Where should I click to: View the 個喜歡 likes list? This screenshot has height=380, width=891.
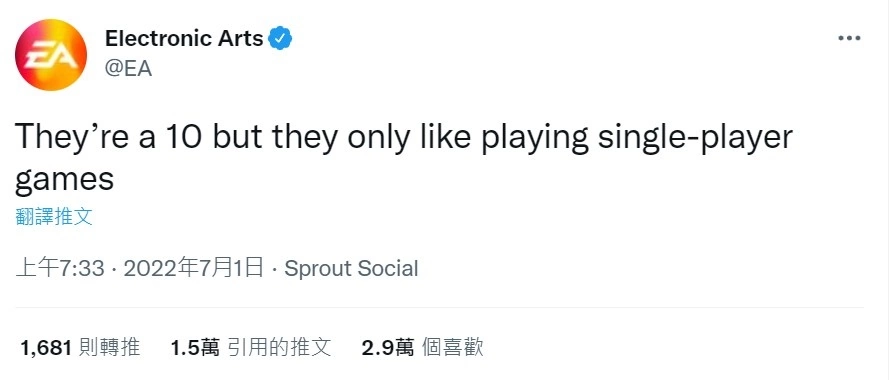point(452,348)
